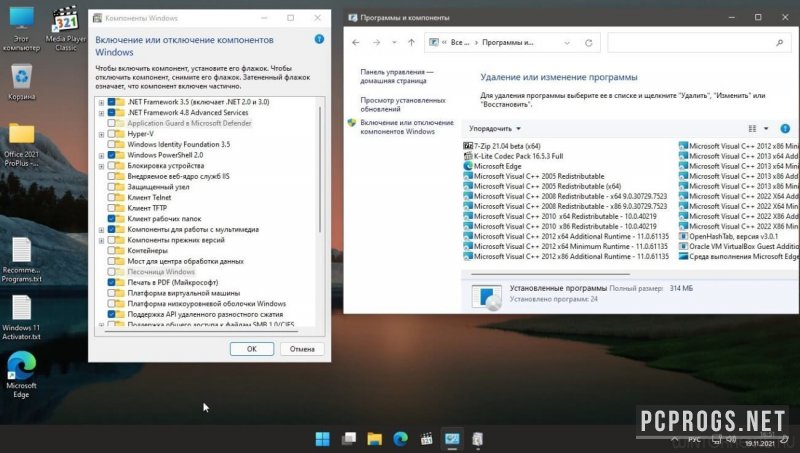
Task: Uncheck Windows PowerShell 2.0
Action: click(x=111, y=155)
